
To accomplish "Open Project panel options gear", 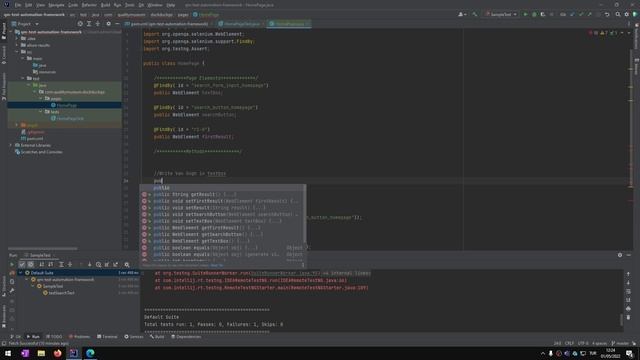I will pyautogui.click(x=108, y=24).
